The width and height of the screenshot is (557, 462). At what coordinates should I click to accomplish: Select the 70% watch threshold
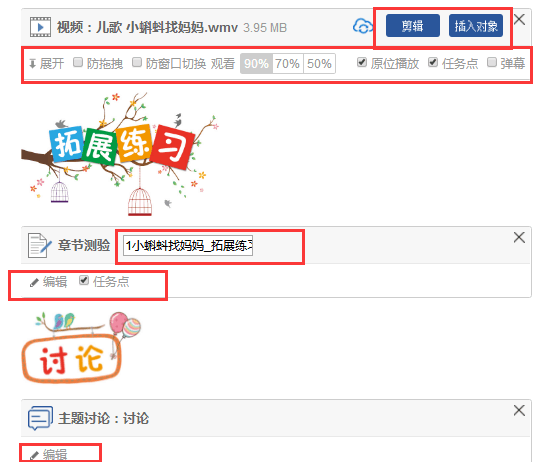287,64
